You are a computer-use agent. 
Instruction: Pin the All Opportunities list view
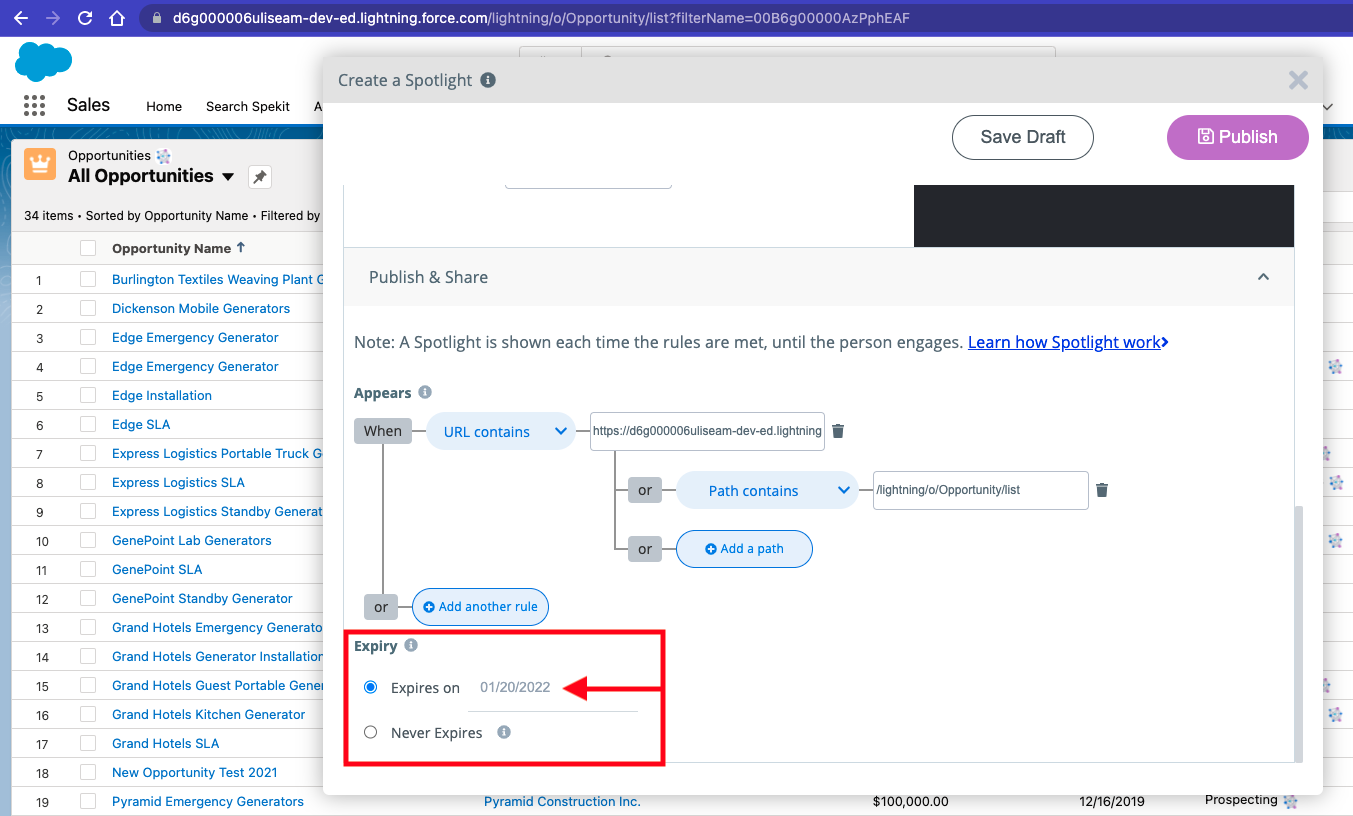click(259, 177)
